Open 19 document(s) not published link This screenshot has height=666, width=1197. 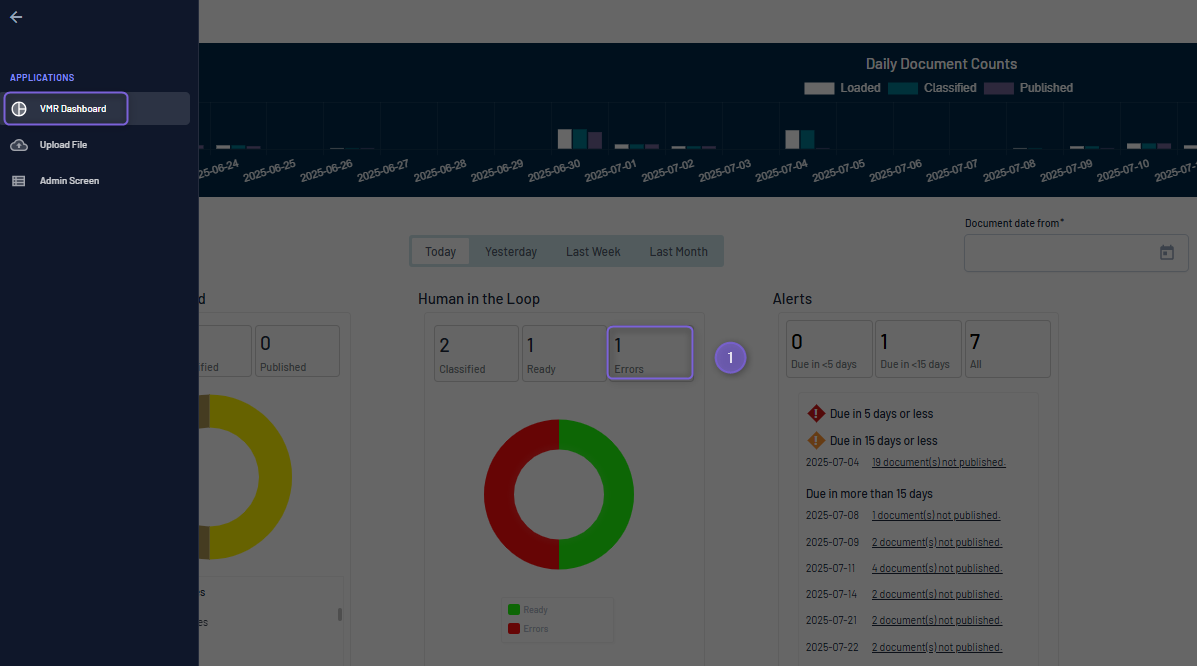(939, 462)
